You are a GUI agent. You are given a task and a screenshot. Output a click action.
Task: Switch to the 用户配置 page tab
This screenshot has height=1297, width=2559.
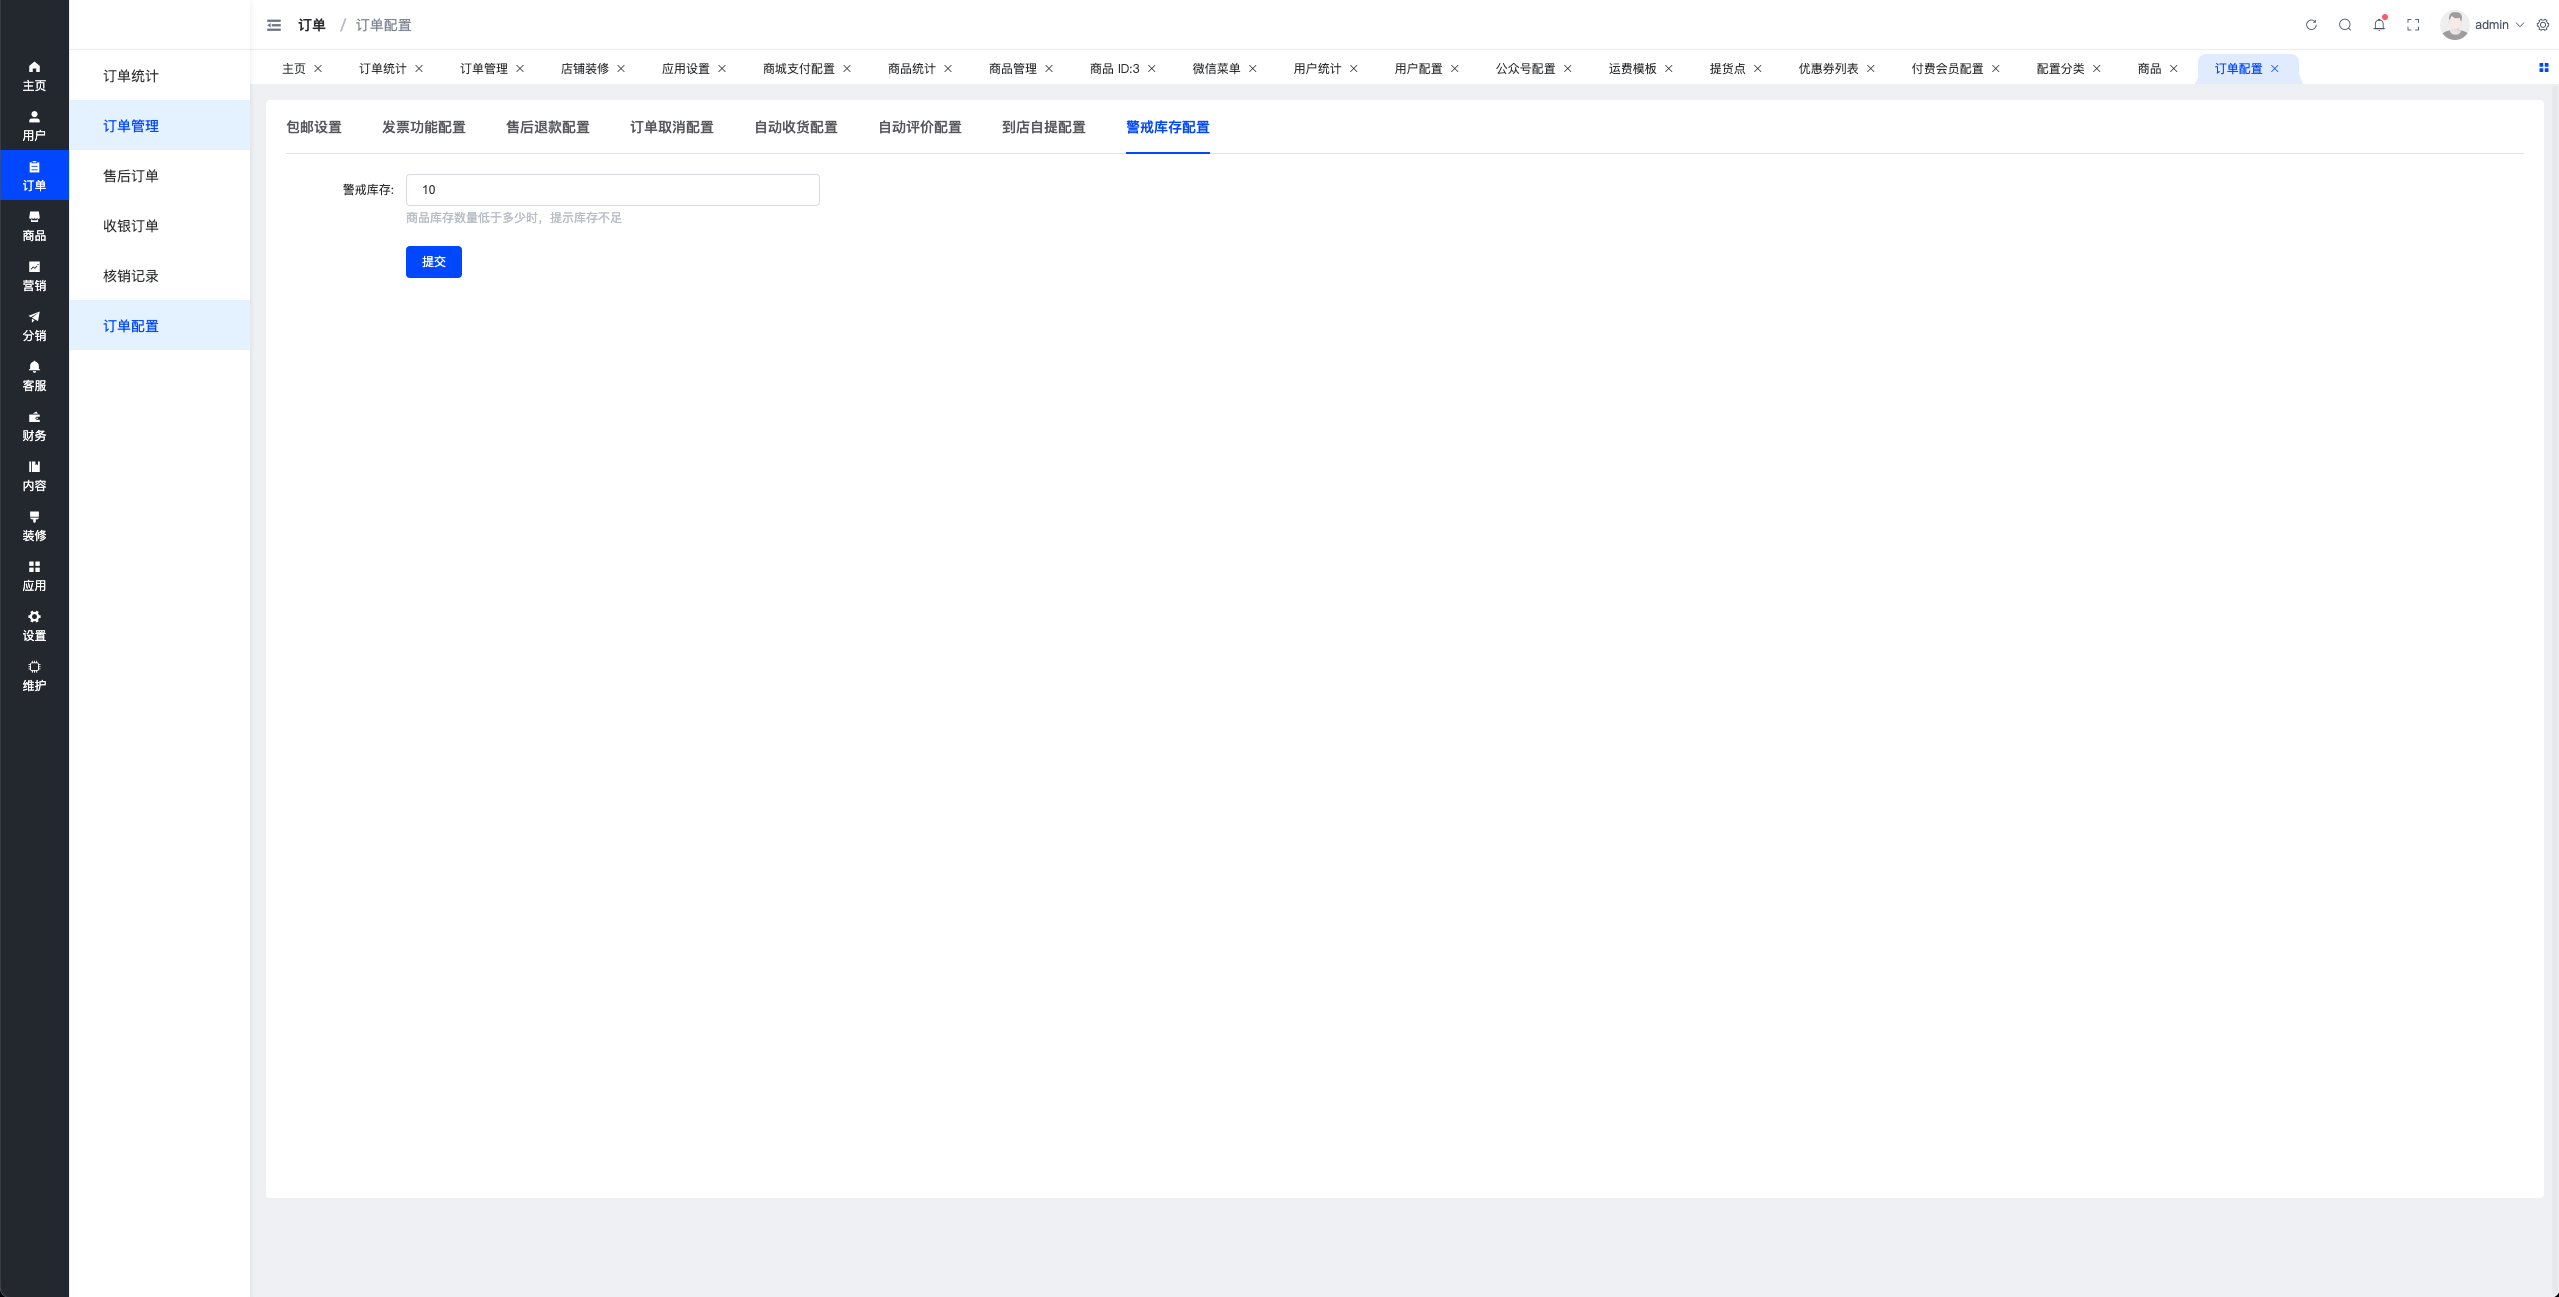point(1419,68)
